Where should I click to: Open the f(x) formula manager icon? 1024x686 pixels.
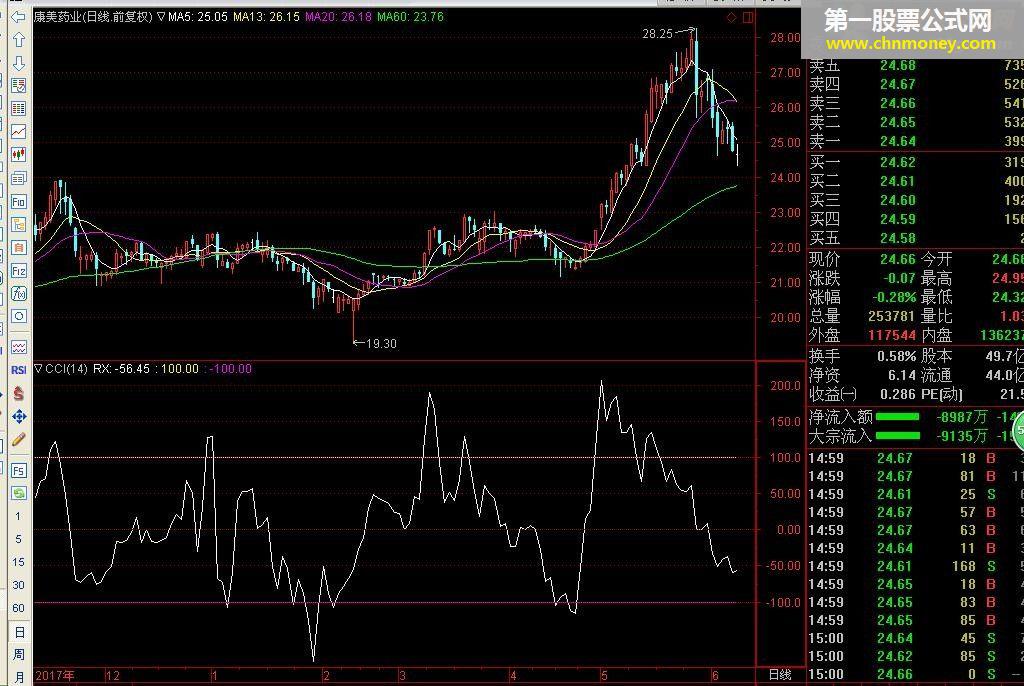coord(18,293)
